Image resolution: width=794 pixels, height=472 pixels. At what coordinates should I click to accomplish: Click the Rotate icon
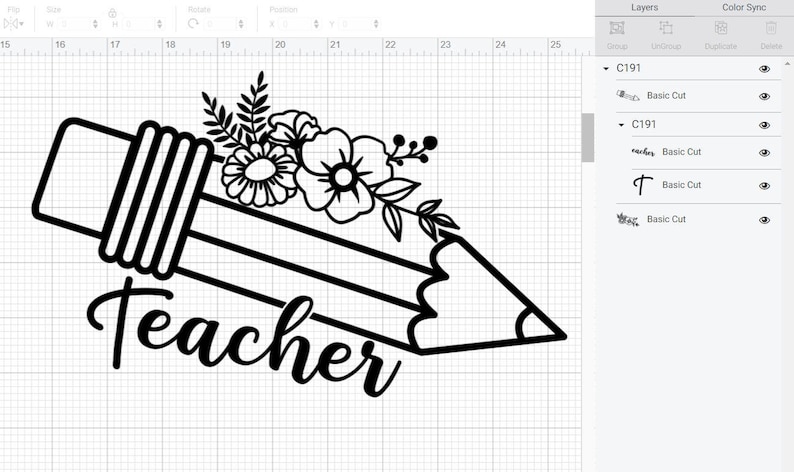pos(193,23)
